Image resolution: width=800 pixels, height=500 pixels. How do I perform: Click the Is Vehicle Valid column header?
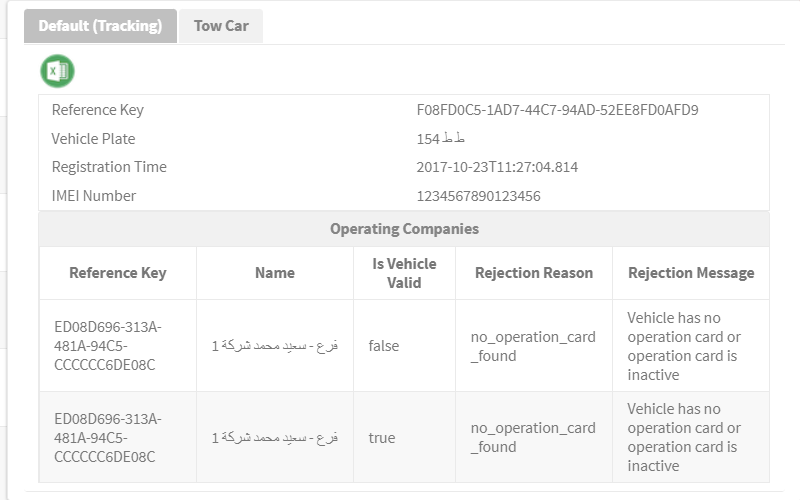404,273
